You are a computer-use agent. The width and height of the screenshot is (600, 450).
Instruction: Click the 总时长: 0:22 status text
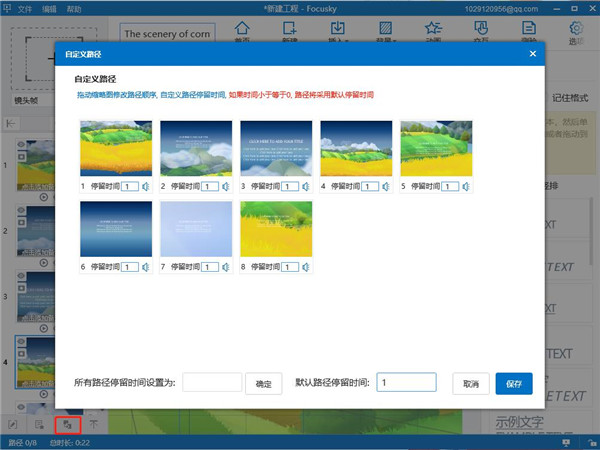pos(70,443)
